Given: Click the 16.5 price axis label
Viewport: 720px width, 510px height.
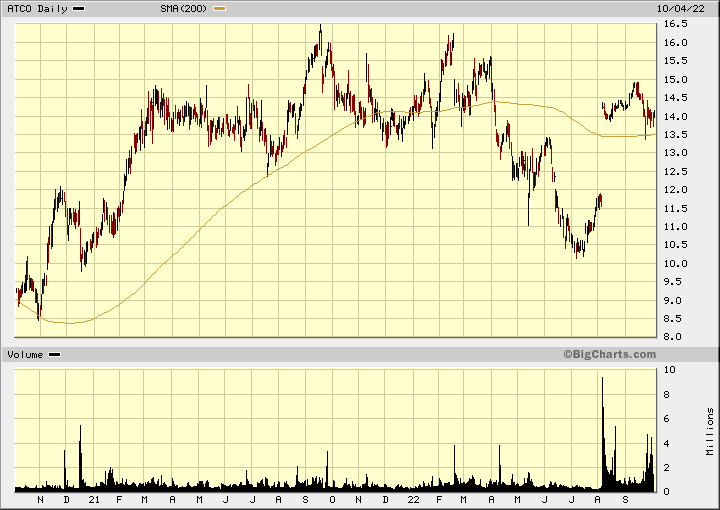Looking at the screenshot, I should 676,24.
